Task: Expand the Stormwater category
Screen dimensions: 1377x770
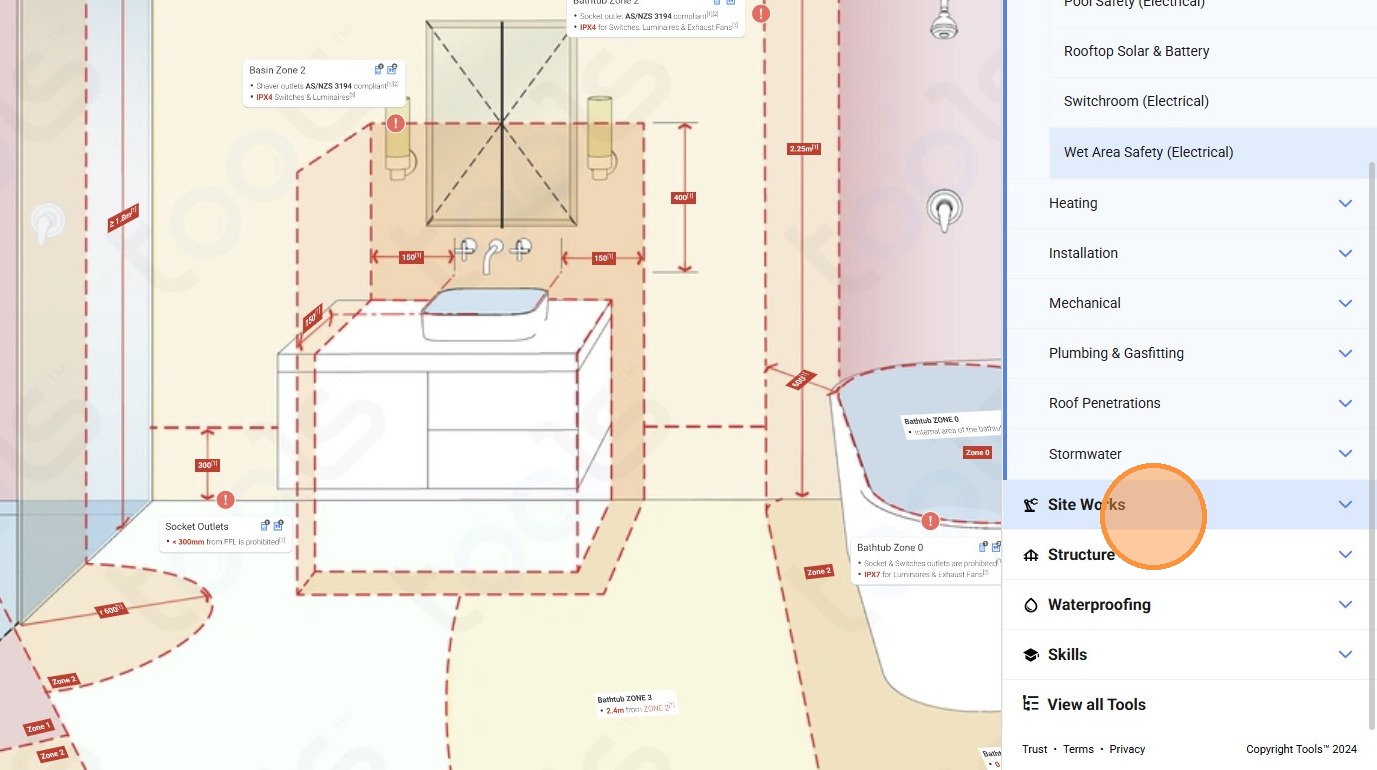Action: 1190,454
